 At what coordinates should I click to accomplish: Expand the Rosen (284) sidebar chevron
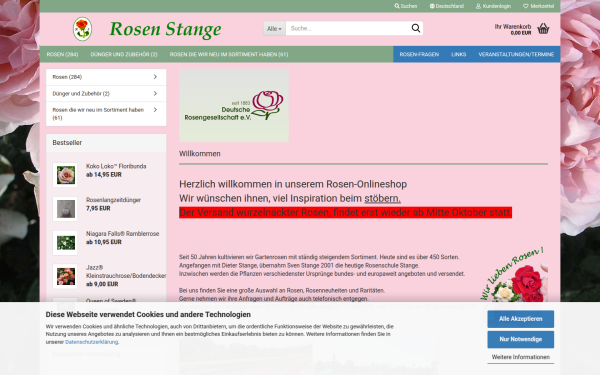coord(155,77)
